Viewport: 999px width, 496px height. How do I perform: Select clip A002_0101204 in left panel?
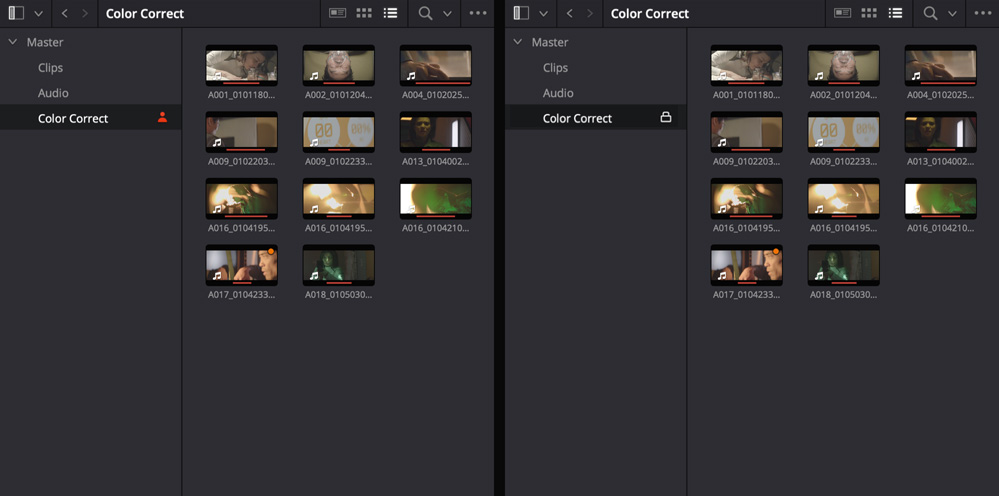click(x=338, y=66)
